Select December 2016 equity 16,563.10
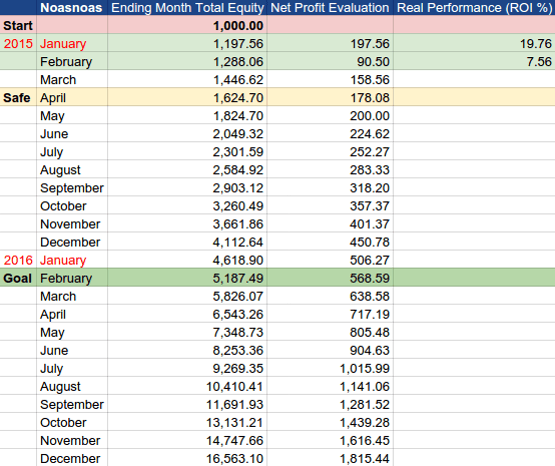 [x=187, y=458]
